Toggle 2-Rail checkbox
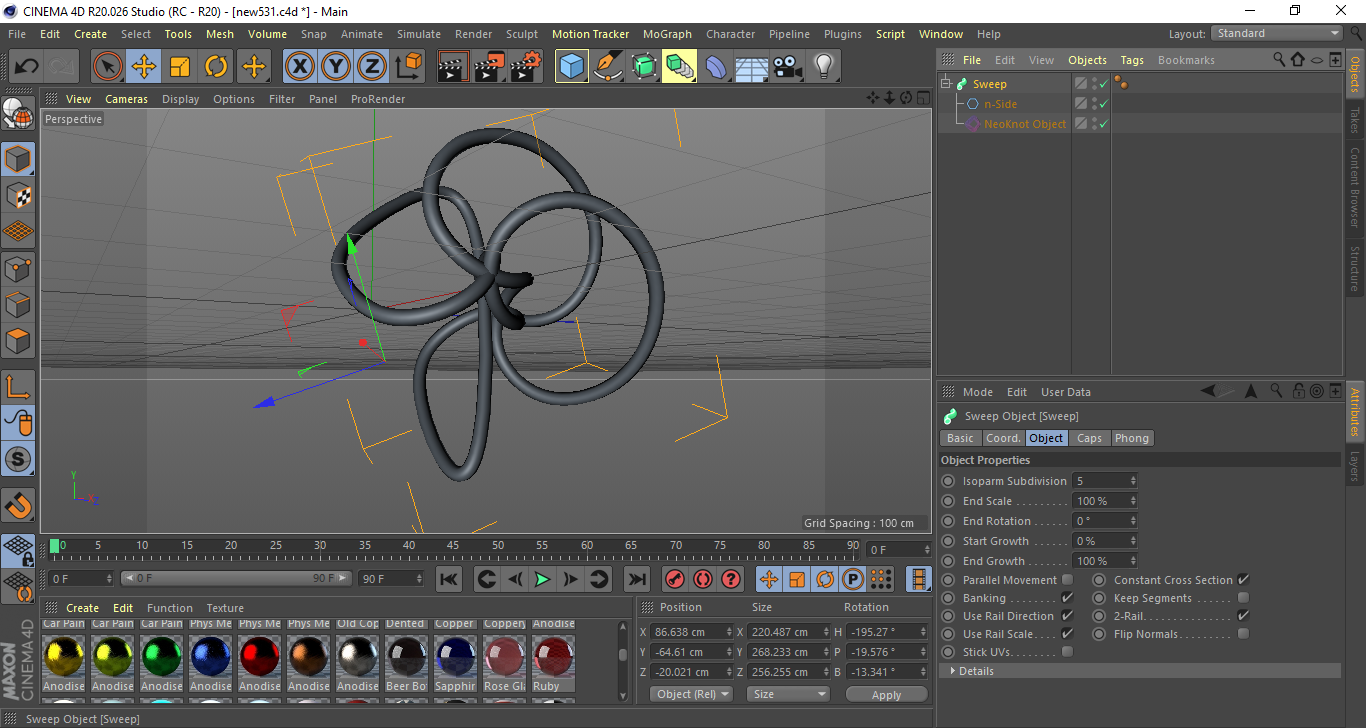The image size is (1366, 728). coord(1243,616)
